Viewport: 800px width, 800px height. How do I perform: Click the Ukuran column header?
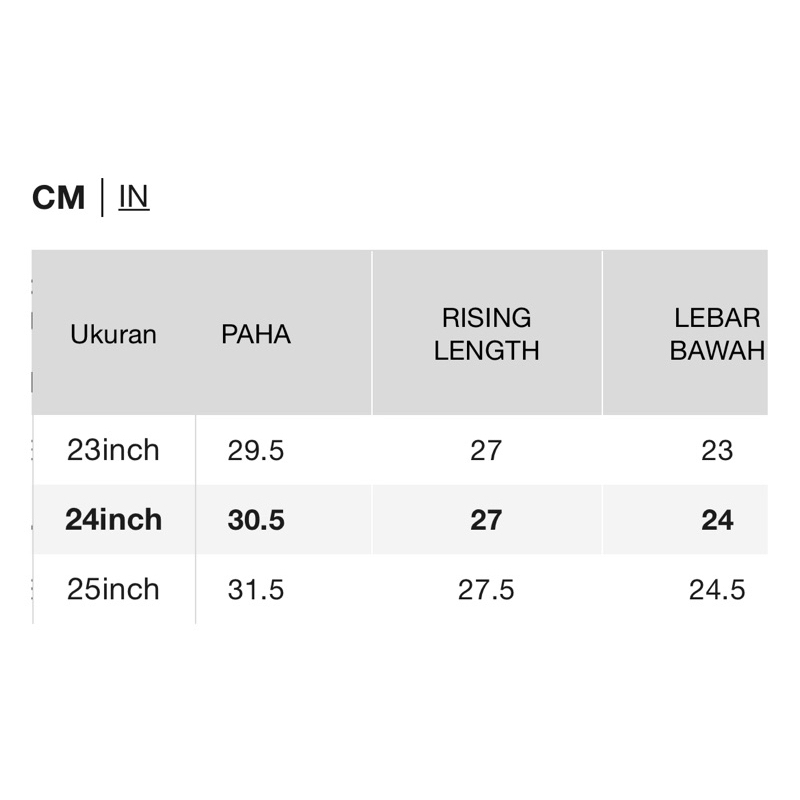(x=113, y=334)
